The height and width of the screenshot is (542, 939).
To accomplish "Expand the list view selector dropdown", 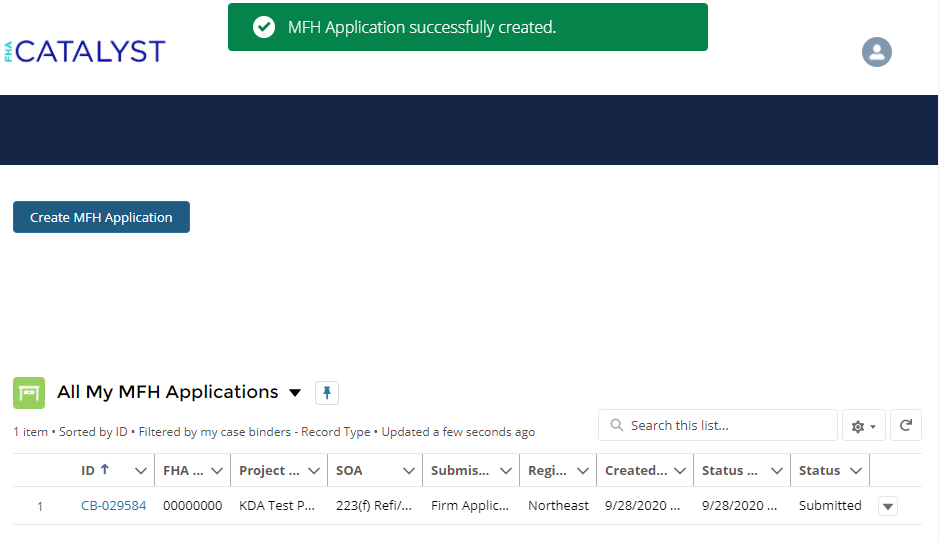I will pyautogui.click(x=294, y=393).
